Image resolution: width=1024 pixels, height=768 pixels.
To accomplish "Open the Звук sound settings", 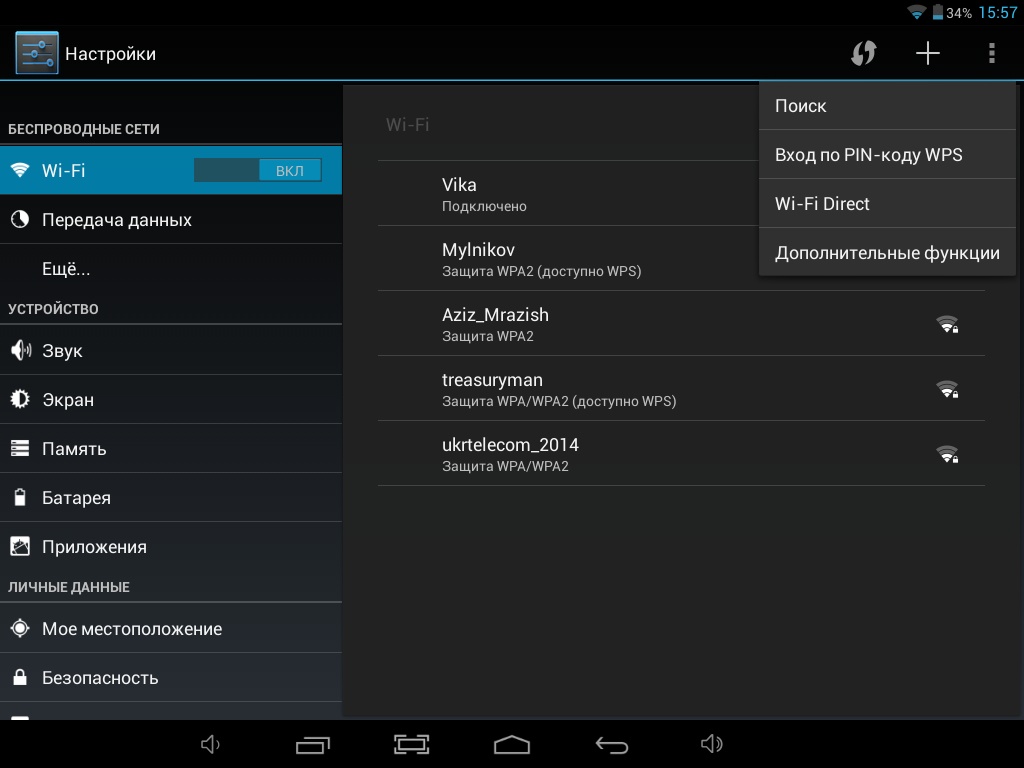I will click(62, 351).
